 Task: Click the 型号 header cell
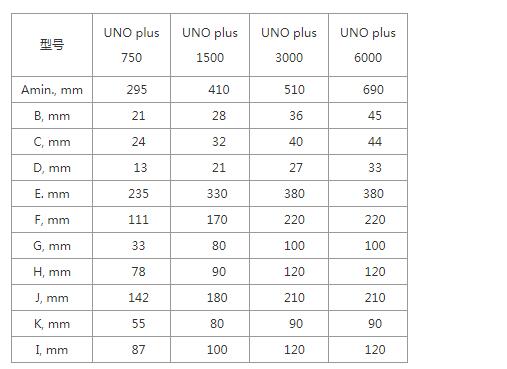[52, 45]
